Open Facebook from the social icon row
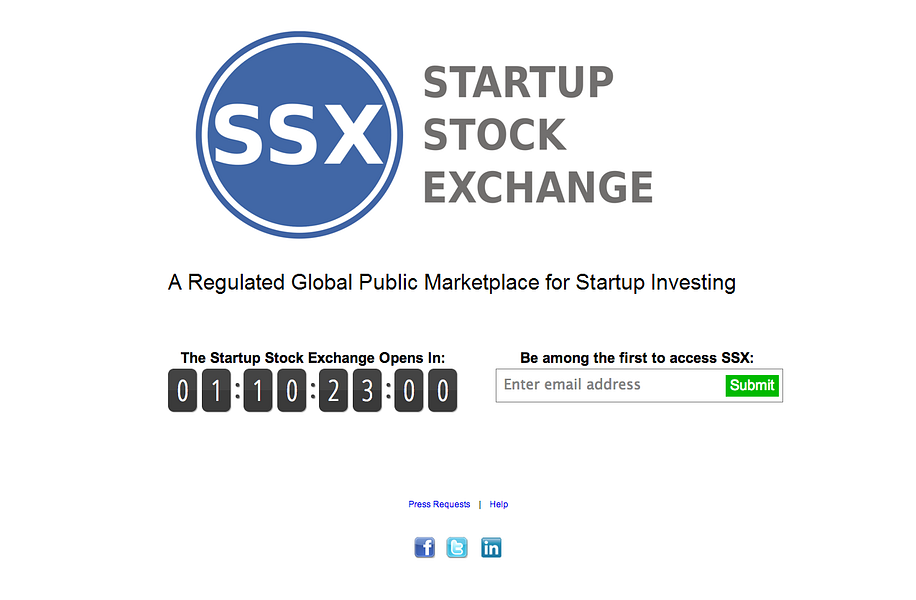The height and width of the screenshot is (600, 916). 424,547
